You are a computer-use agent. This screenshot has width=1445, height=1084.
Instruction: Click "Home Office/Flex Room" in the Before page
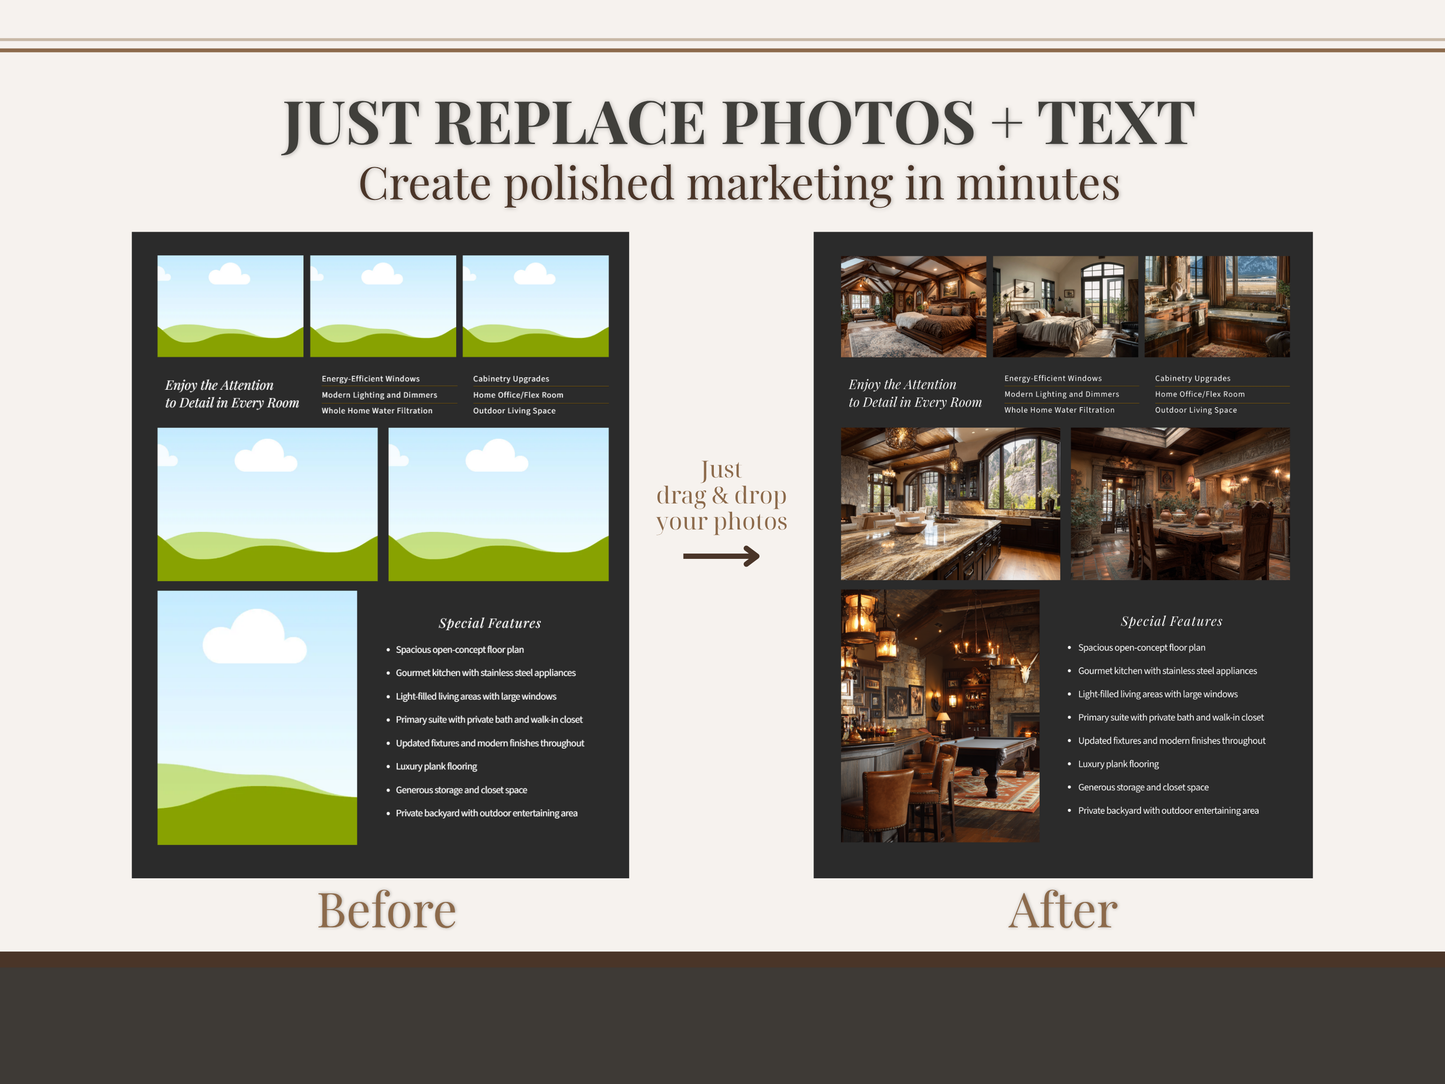pyautogui.click(x=518, y=395)
